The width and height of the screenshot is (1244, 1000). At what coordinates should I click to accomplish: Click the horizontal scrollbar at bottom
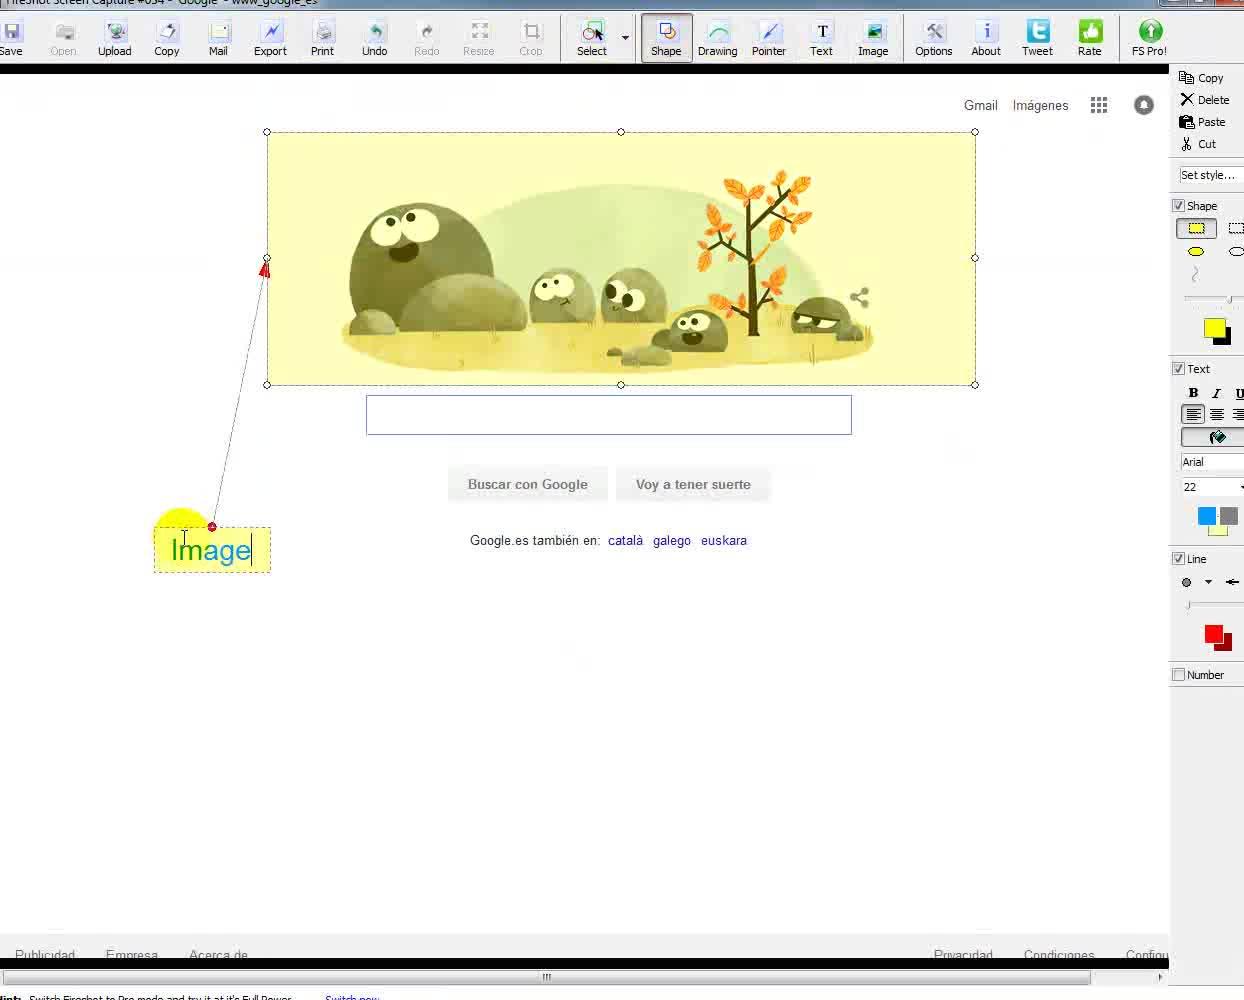[546, 977]
